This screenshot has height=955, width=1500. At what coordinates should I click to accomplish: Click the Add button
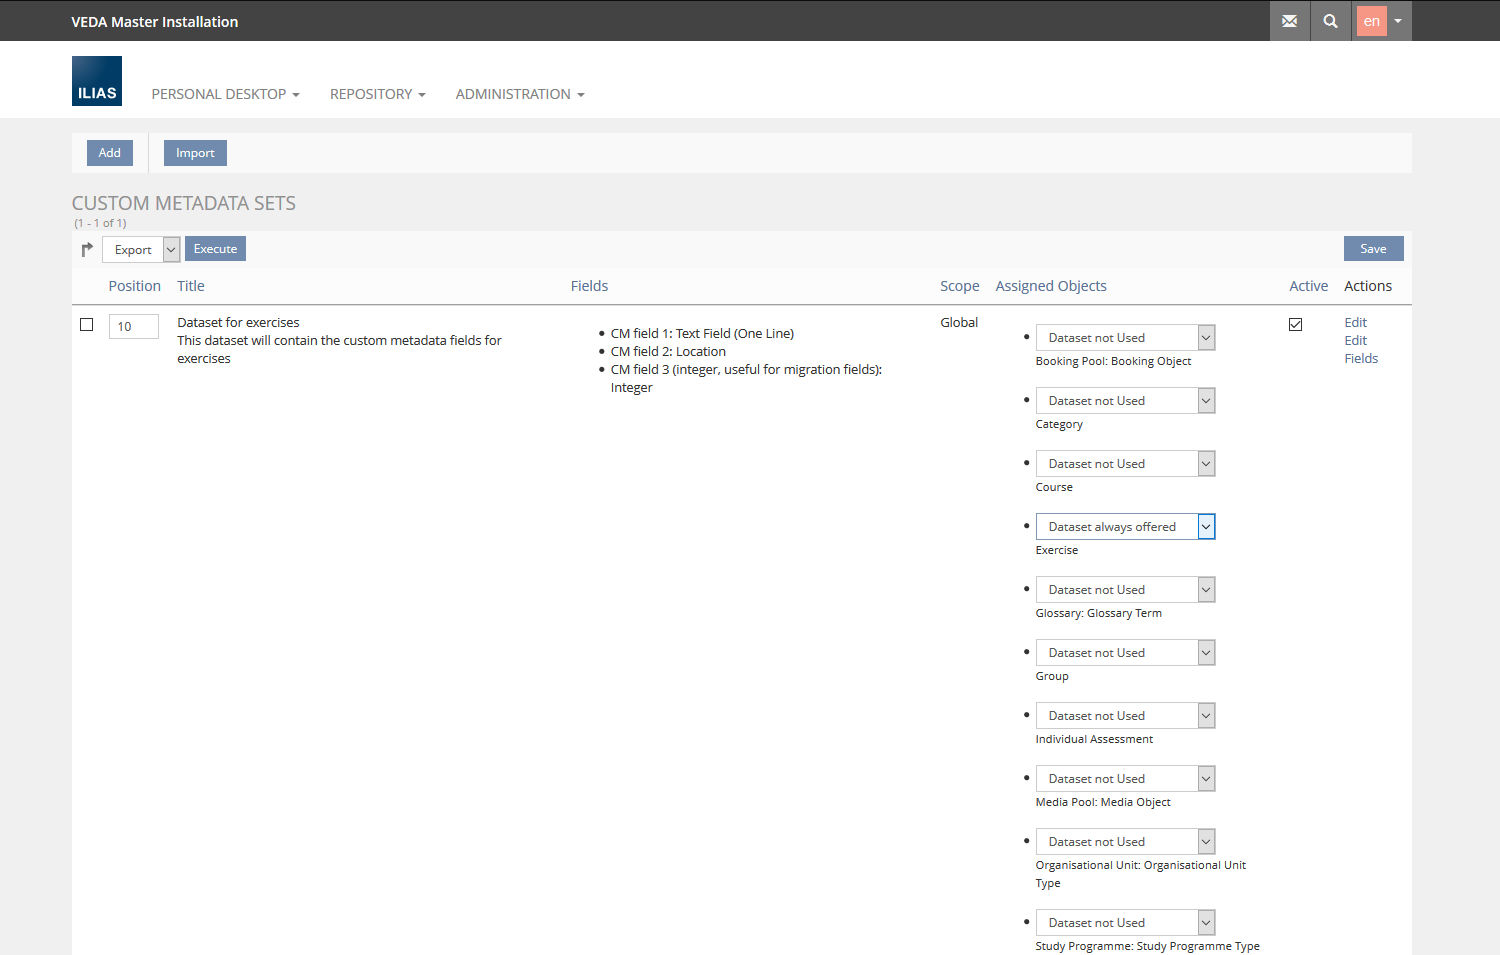click(x=110, y=153)
